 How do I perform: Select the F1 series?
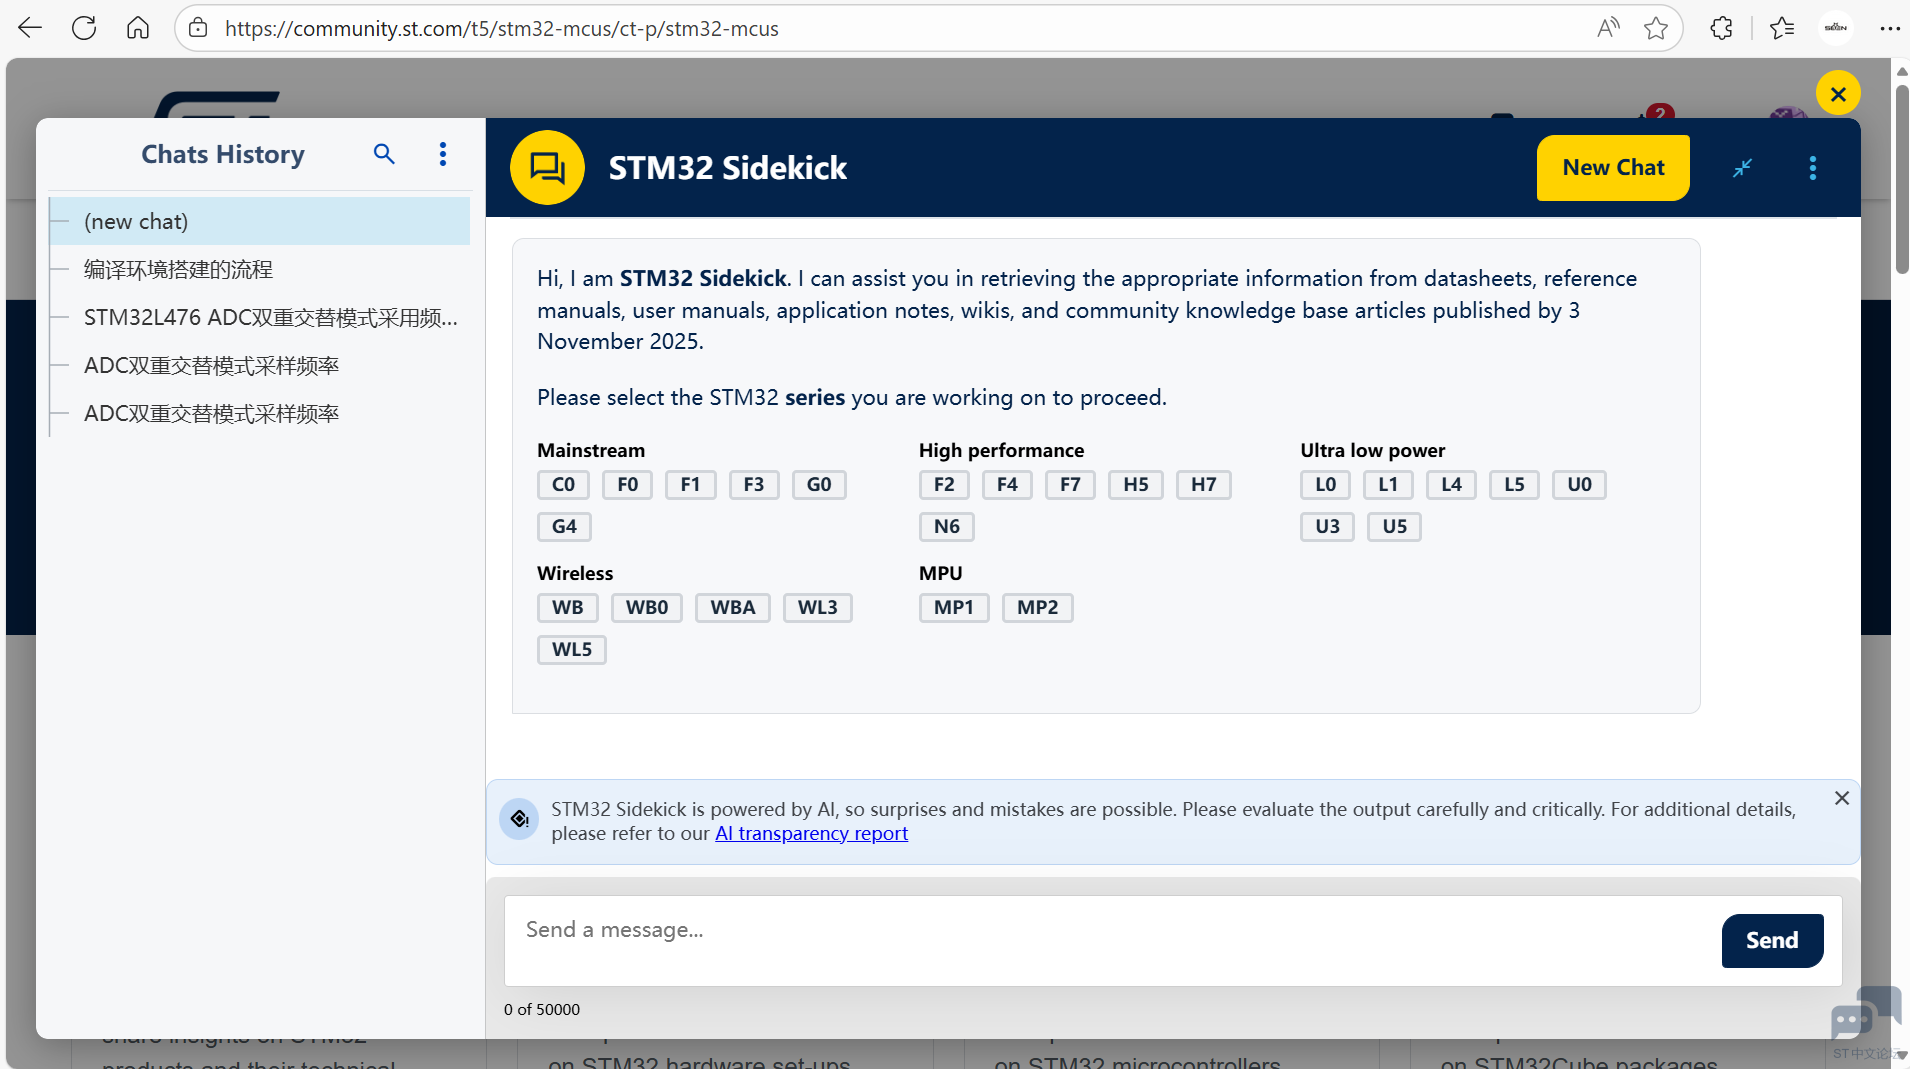[690, 485]
